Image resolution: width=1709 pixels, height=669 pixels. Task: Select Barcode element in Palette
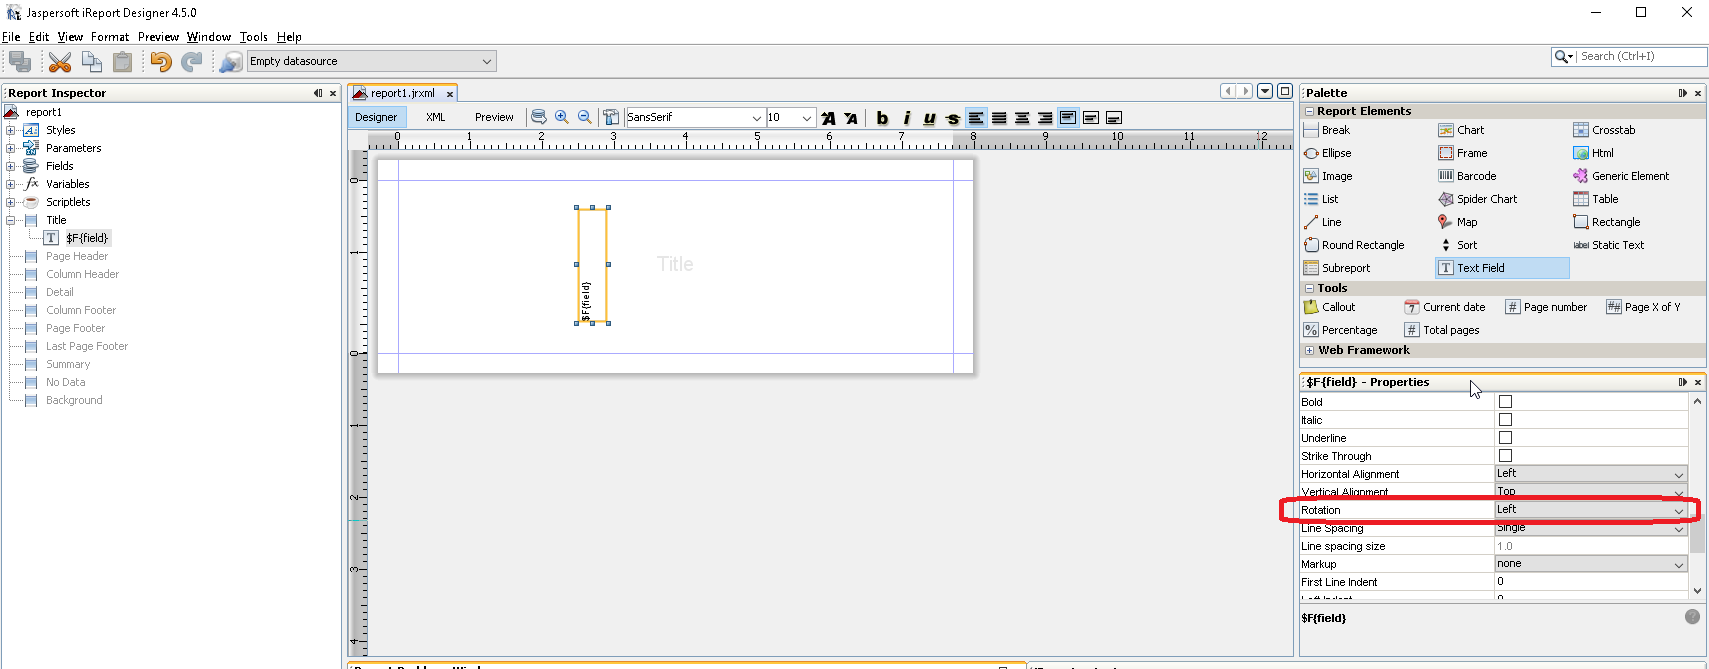[x=1468, y=176]
